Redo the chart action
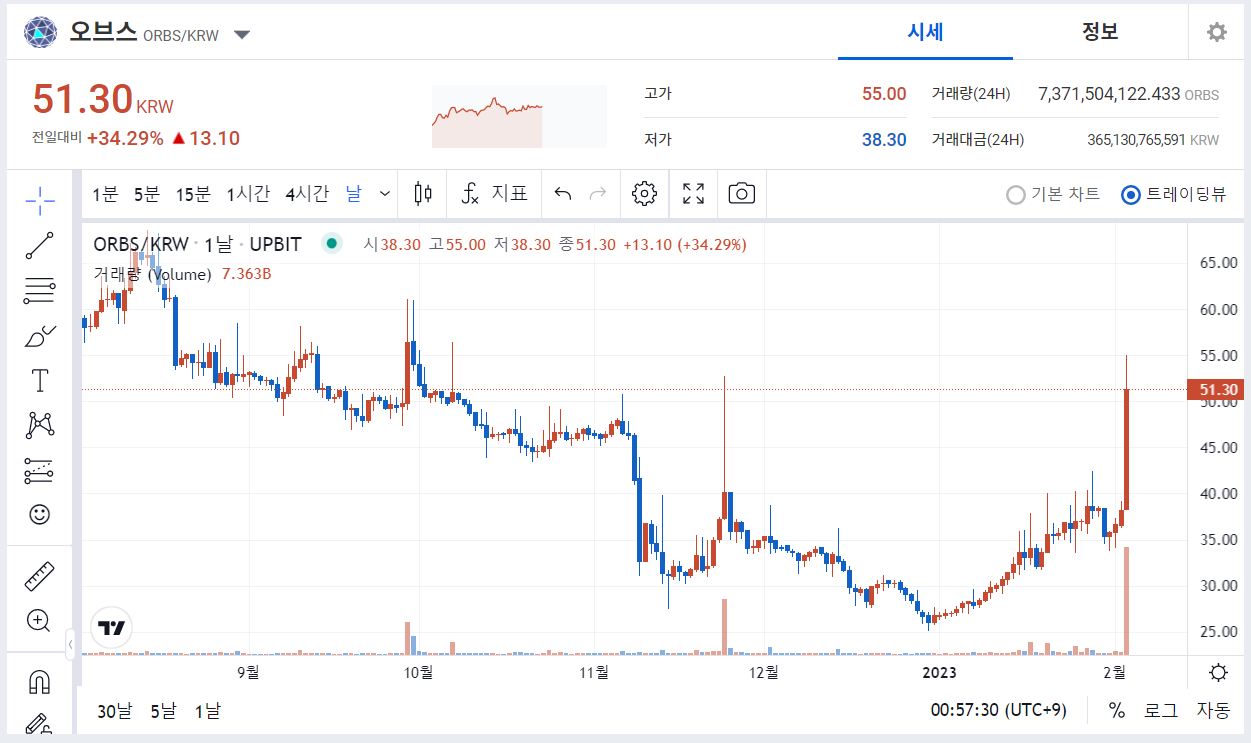 coord(598,194)
